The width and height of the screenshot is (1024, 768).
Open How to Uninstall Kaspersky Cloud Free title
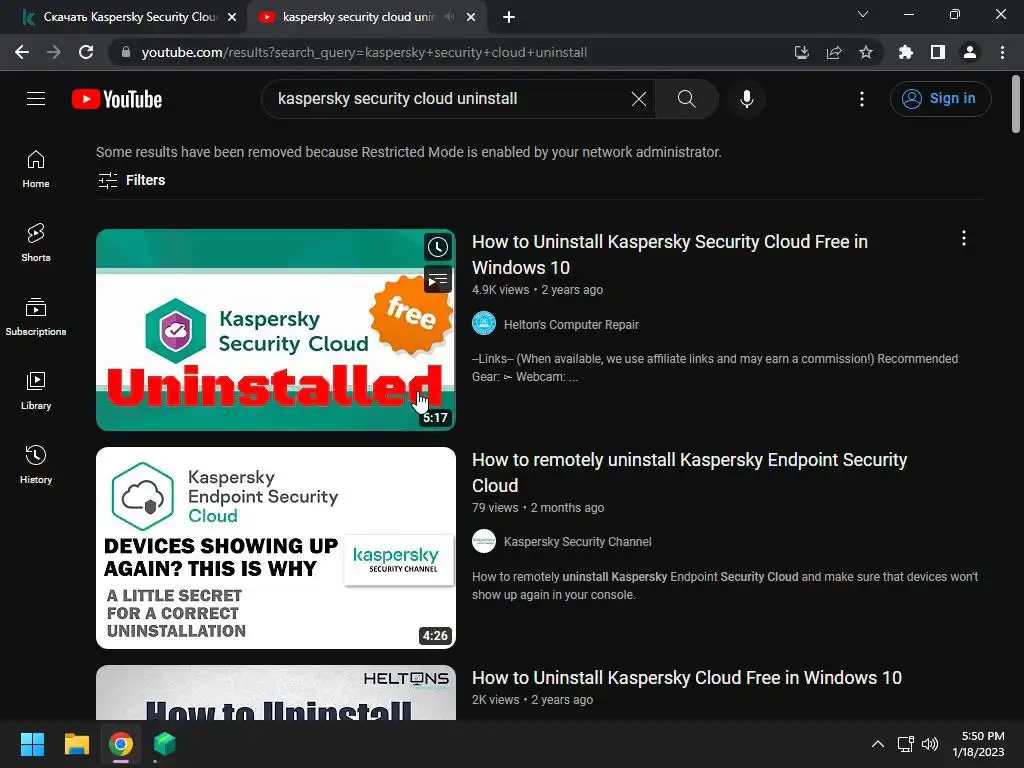point(687,678)
